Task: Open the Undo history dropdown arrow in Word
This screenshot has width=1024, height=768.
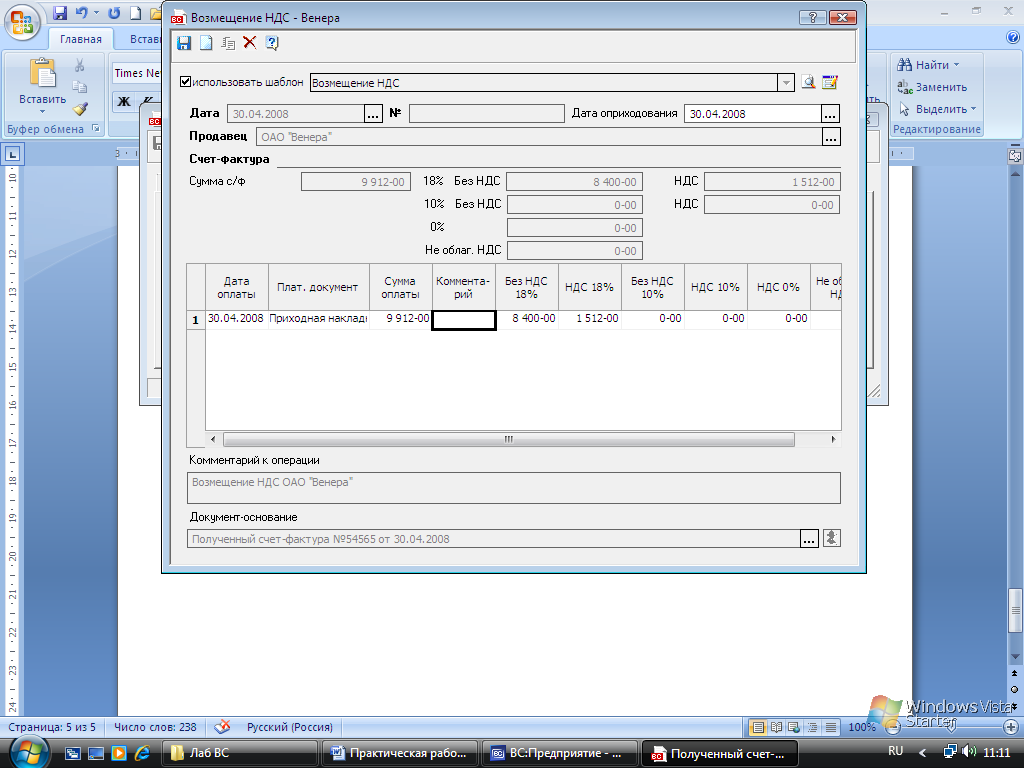Action: (97, 13)
